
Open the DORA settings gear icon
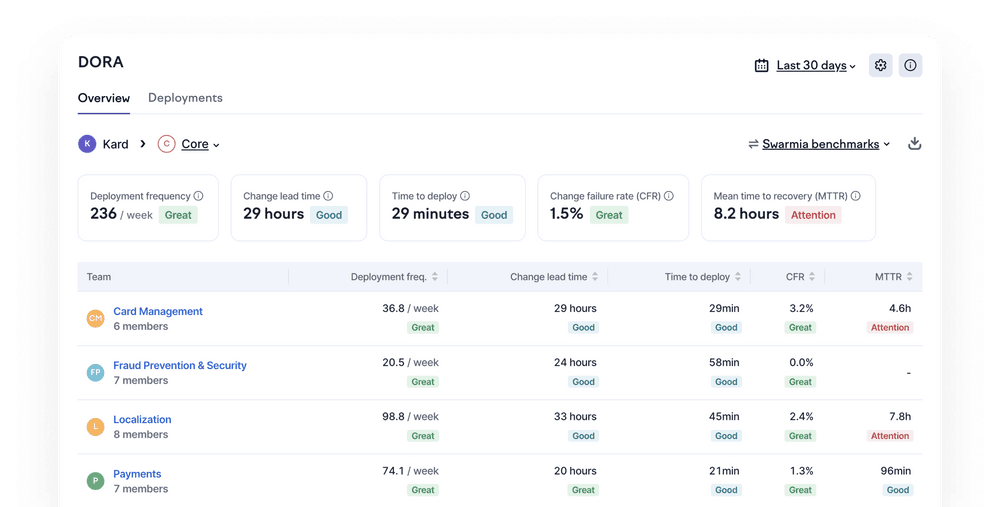click(x=880, y=66)
